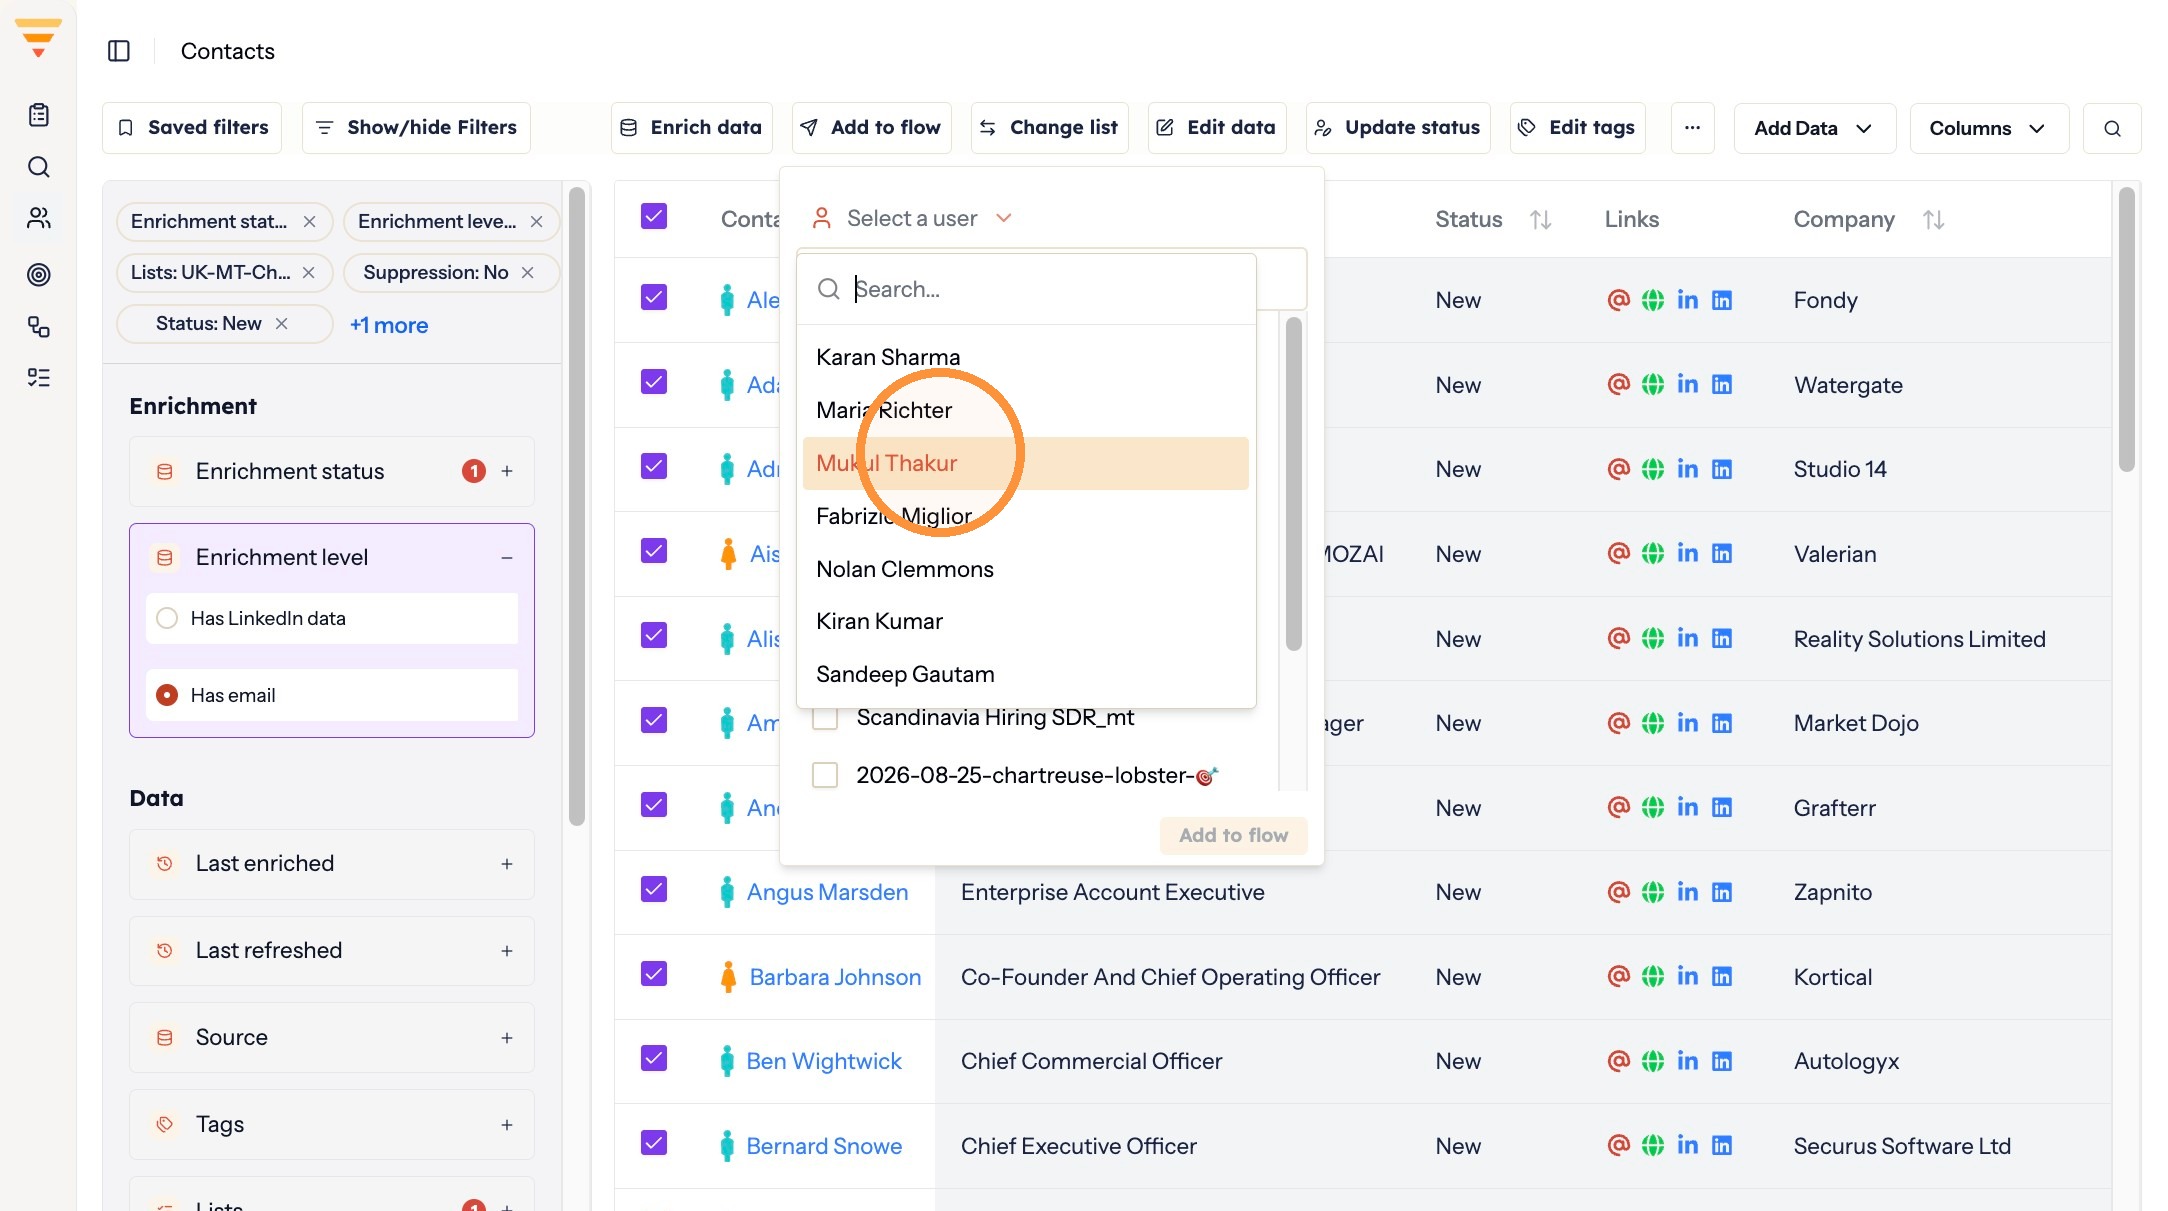The width and height of the screenshot is (2168, 1211).
Task: Click the Change list button
Action: pos(1049,127)
